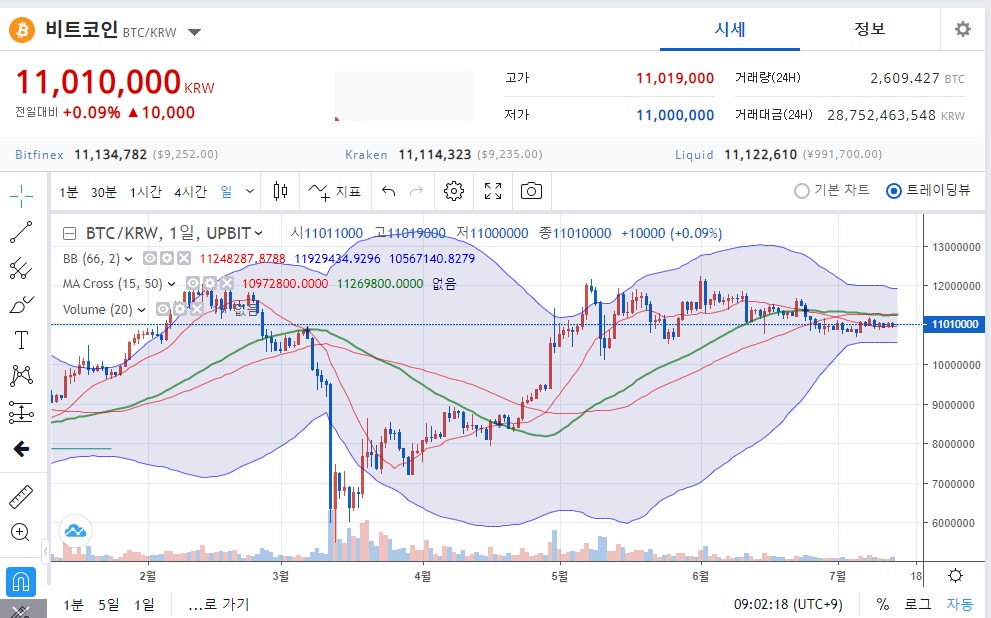The height and width of the screenshot is (618, 991).
Task: Toggle 자동 auto scale
Action: [x=959, y=604]
